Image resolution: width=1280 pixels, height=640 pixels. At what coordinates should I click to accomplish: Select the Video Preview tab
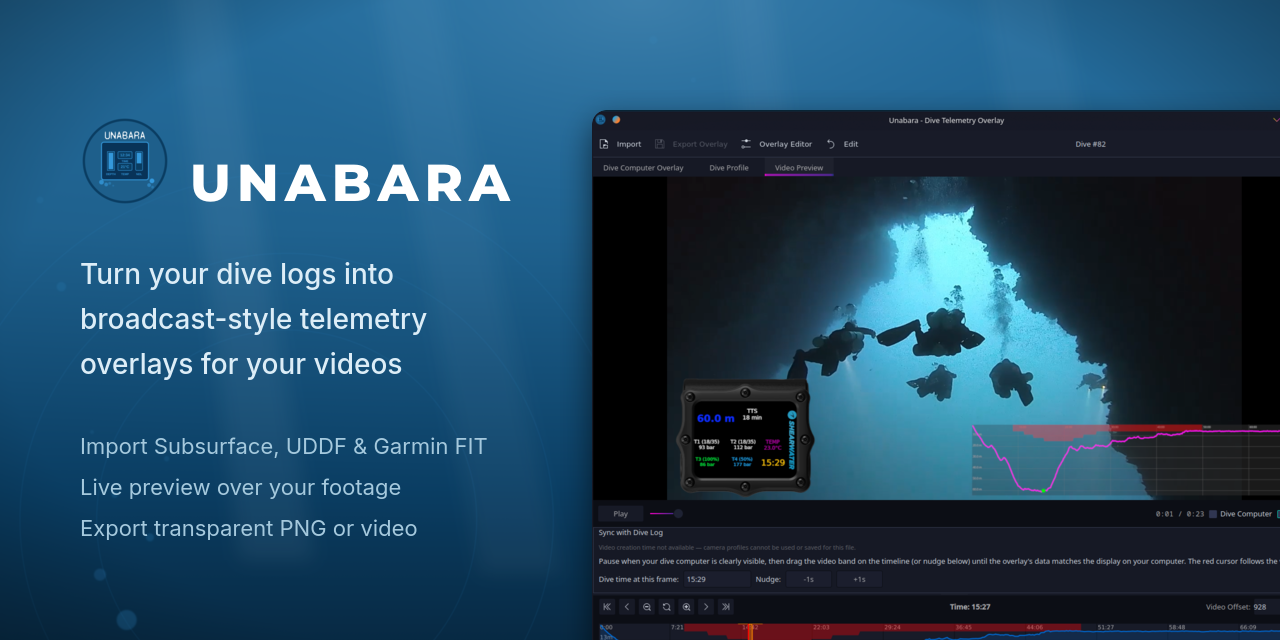click(799, 168)
